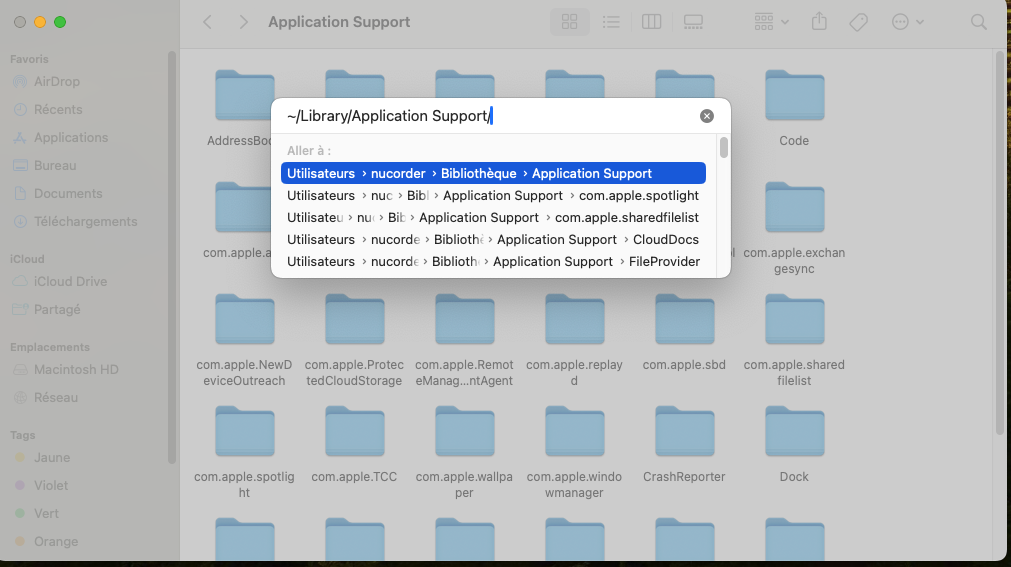This screenshot has height=567, width=1011.
Task: Choose the com.apple.spotlight path suggestion
Action: (x=493, y=195)
